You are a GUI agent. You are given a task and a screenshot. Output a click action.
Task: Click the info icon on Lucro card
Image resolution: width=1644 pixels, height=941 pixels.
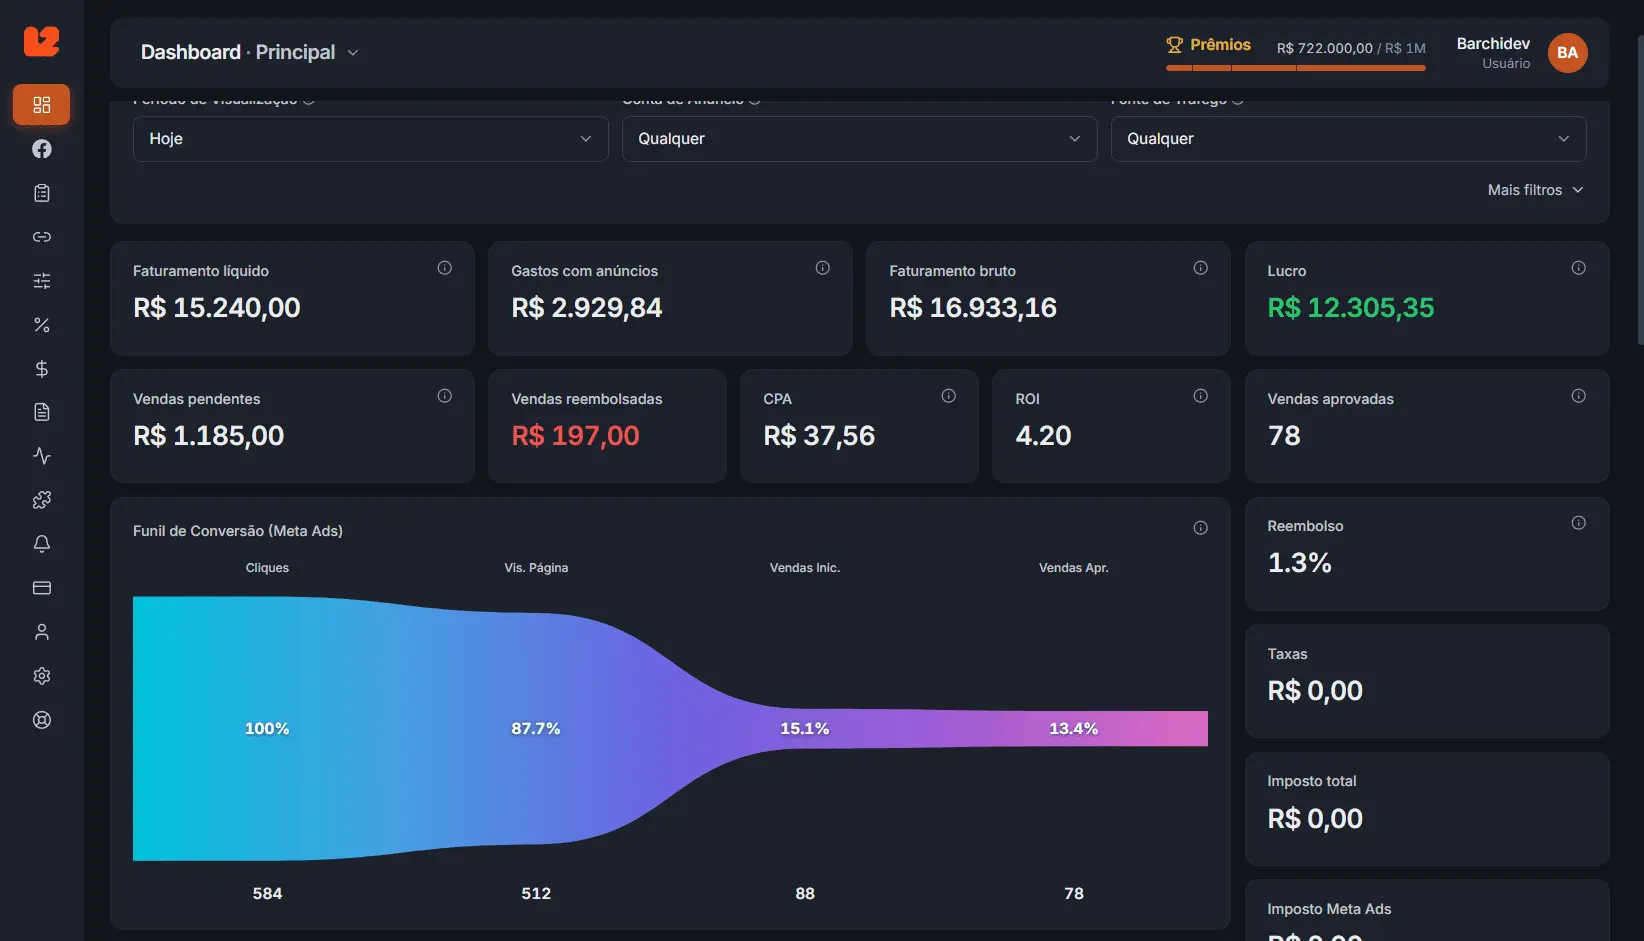click(x=1578, y=268)
